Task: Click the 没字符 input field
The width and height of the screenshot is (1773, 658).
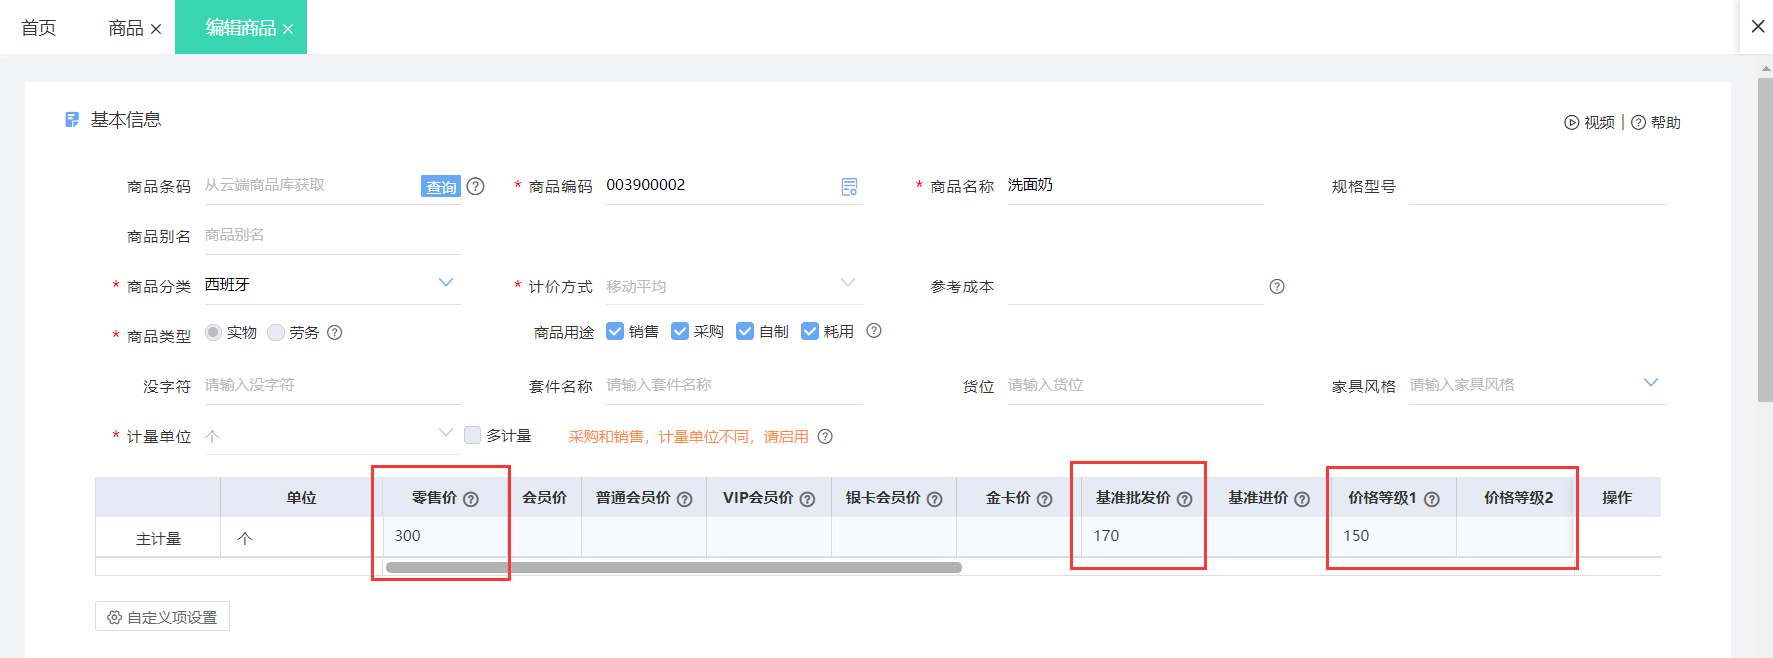Action: (x=332, y=385)
